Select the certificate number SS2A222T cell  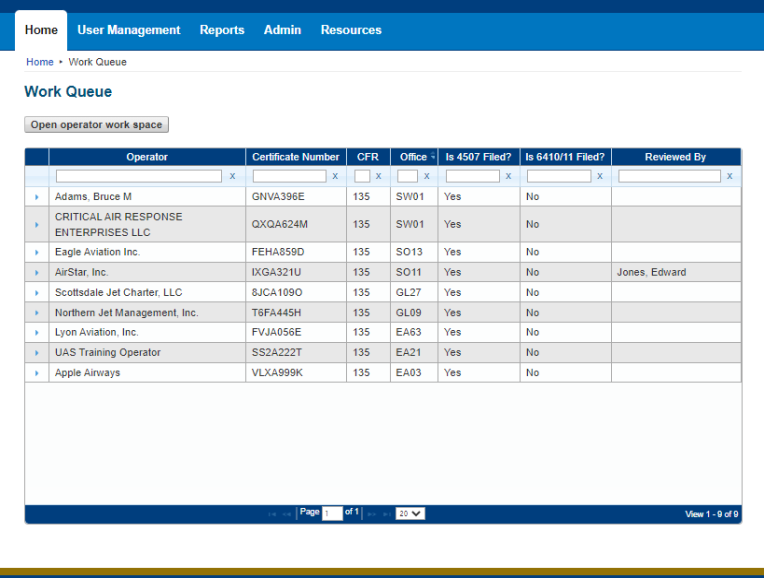pyautogui.click(x=296, y=352)
